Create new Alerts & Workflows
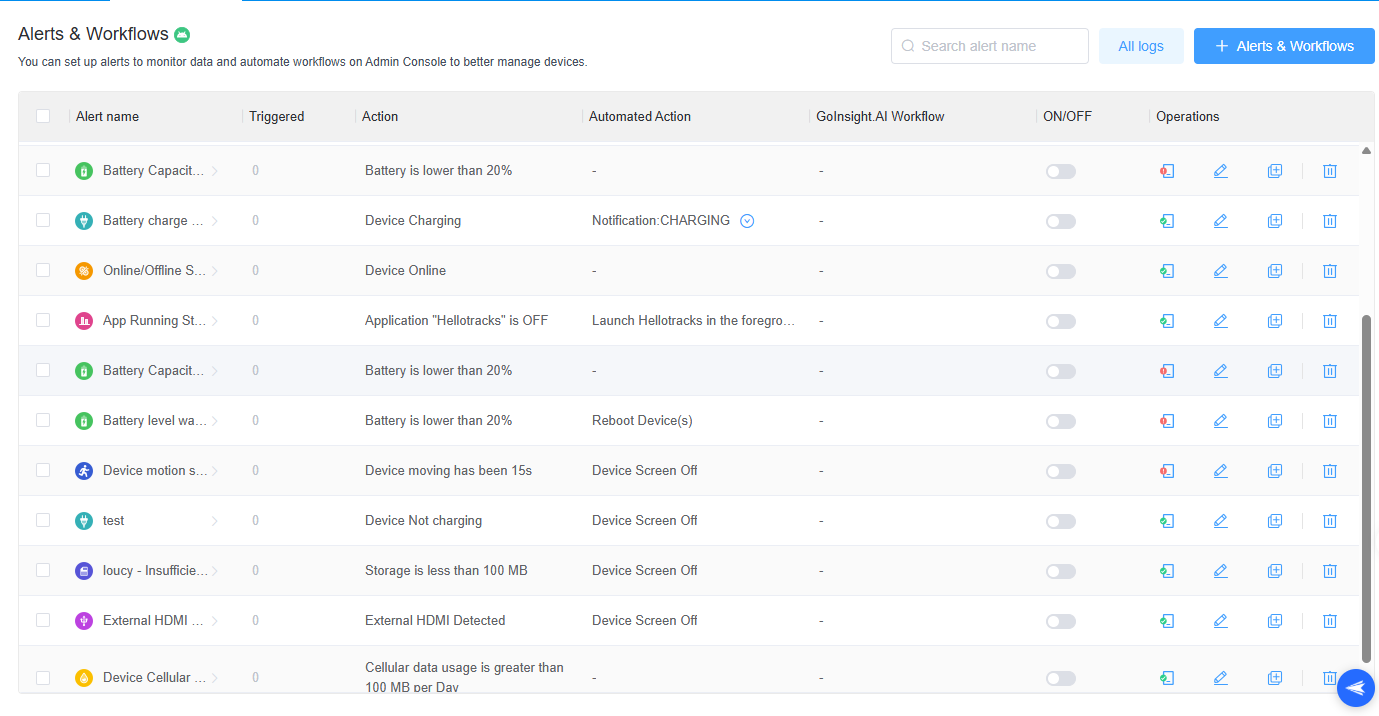This screenshot has width=1379, height=716. pyautogui.click(x=1284, y=46)
